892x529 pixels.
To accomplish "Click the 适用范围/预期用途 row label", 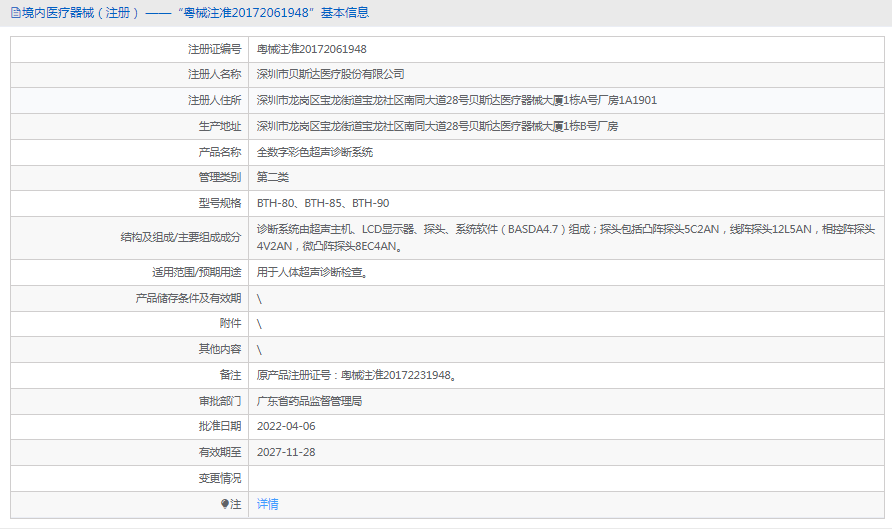I will pyautogui.click(x=196, y=272).
